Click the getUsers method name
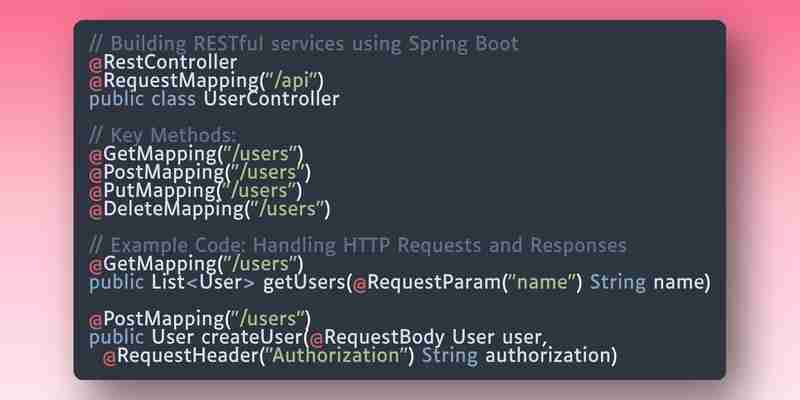800x400 pixels. 304,283
